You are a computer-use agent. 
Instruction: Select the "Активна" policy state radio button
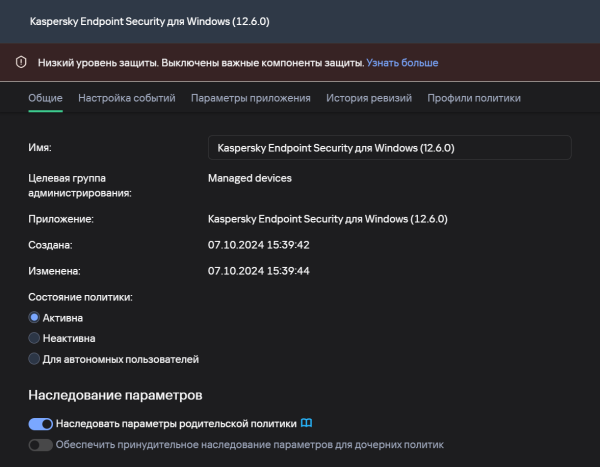(35, 318)
